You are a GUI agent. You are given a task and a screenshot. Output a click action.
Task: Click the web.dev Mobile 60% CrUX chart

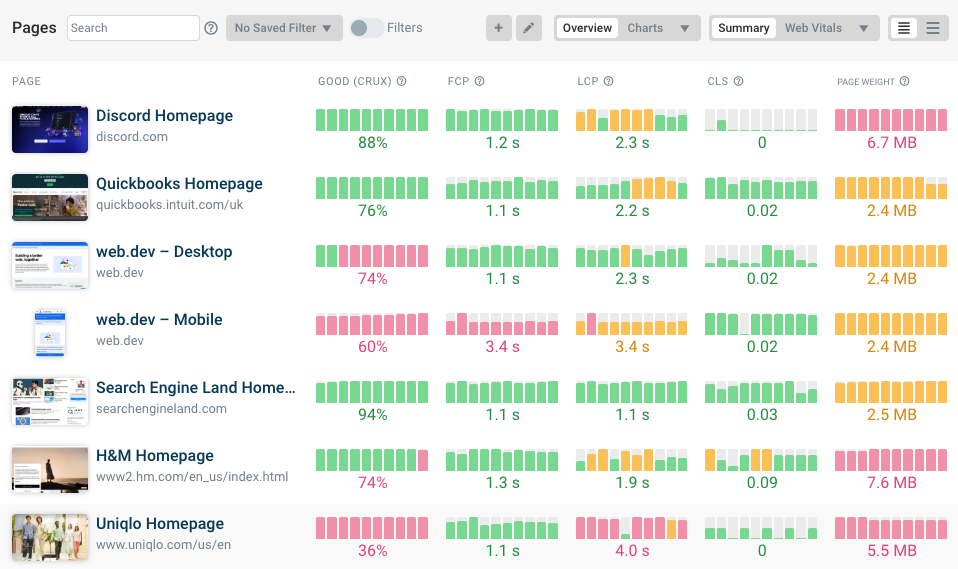(x=372, y=324)
